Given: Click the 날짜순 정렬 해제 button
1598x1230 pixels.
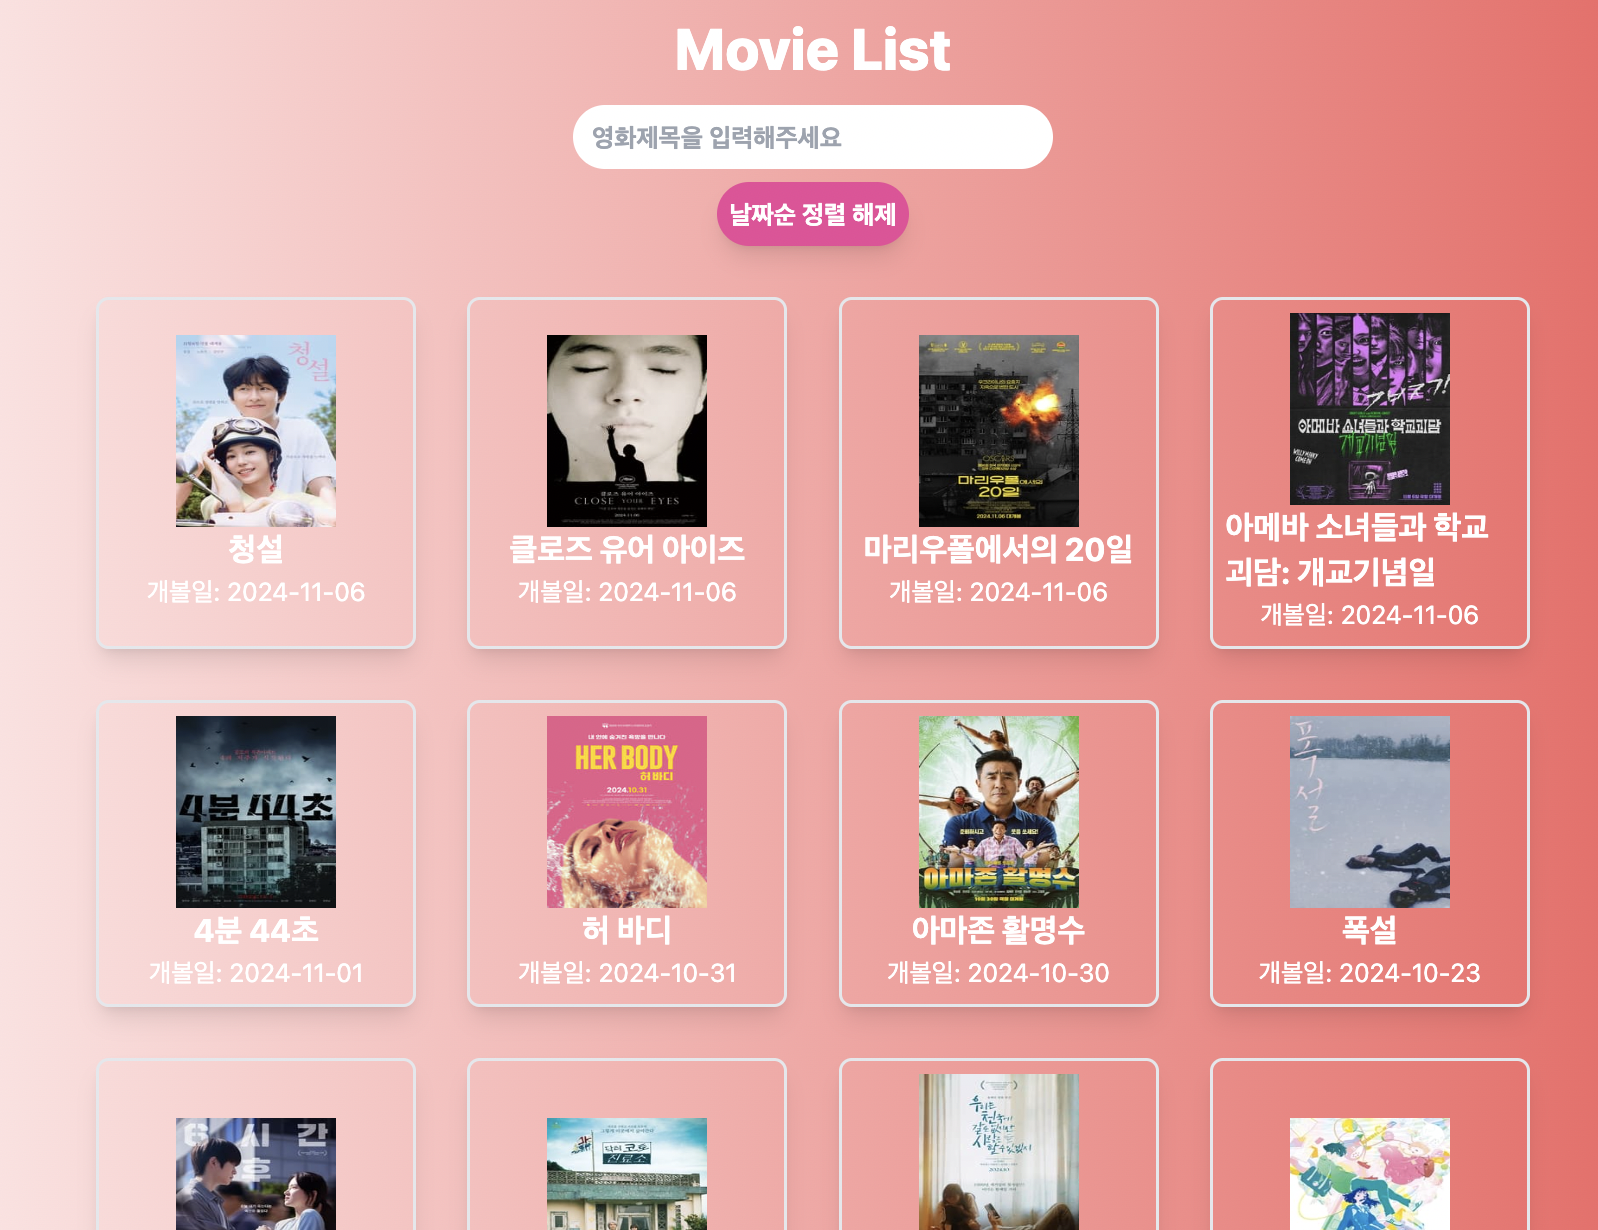Looking at the screenshot, I should 812,214.
